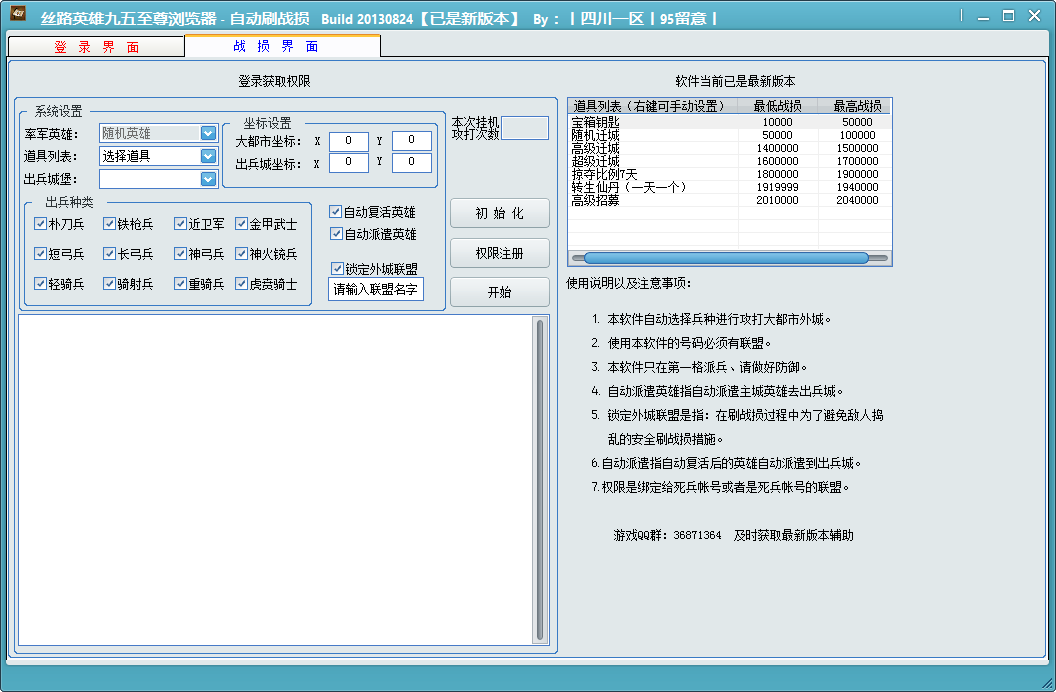
Task: Toggle the 朴刀兵 checkbox
Action: tap(40, 223)
